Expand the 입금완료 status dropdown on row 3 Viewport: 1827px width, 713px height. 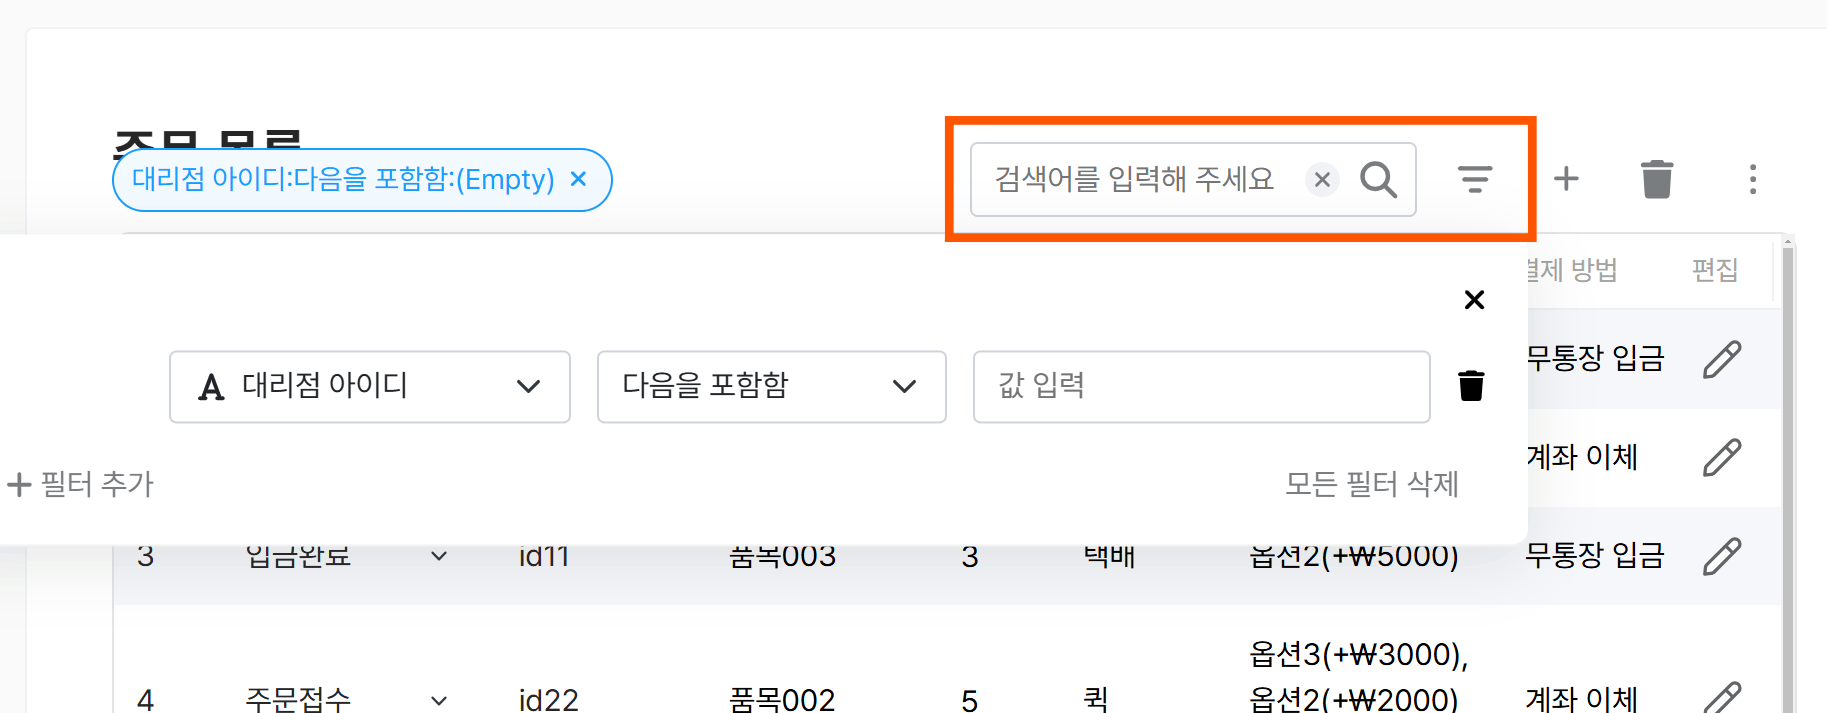pyautogui.click(x=437, y=556)
